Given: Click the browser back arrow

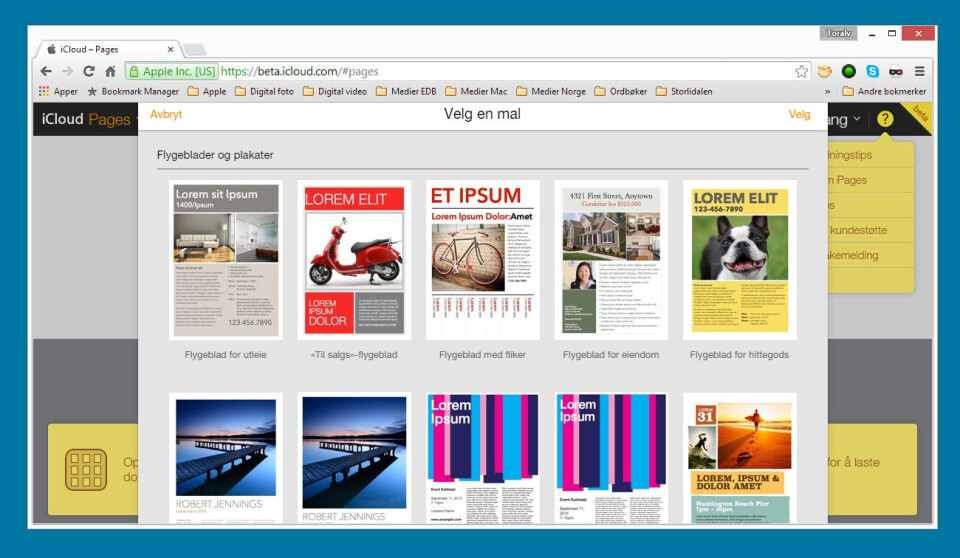Looking at the screenshot, I should coord(46,71).
